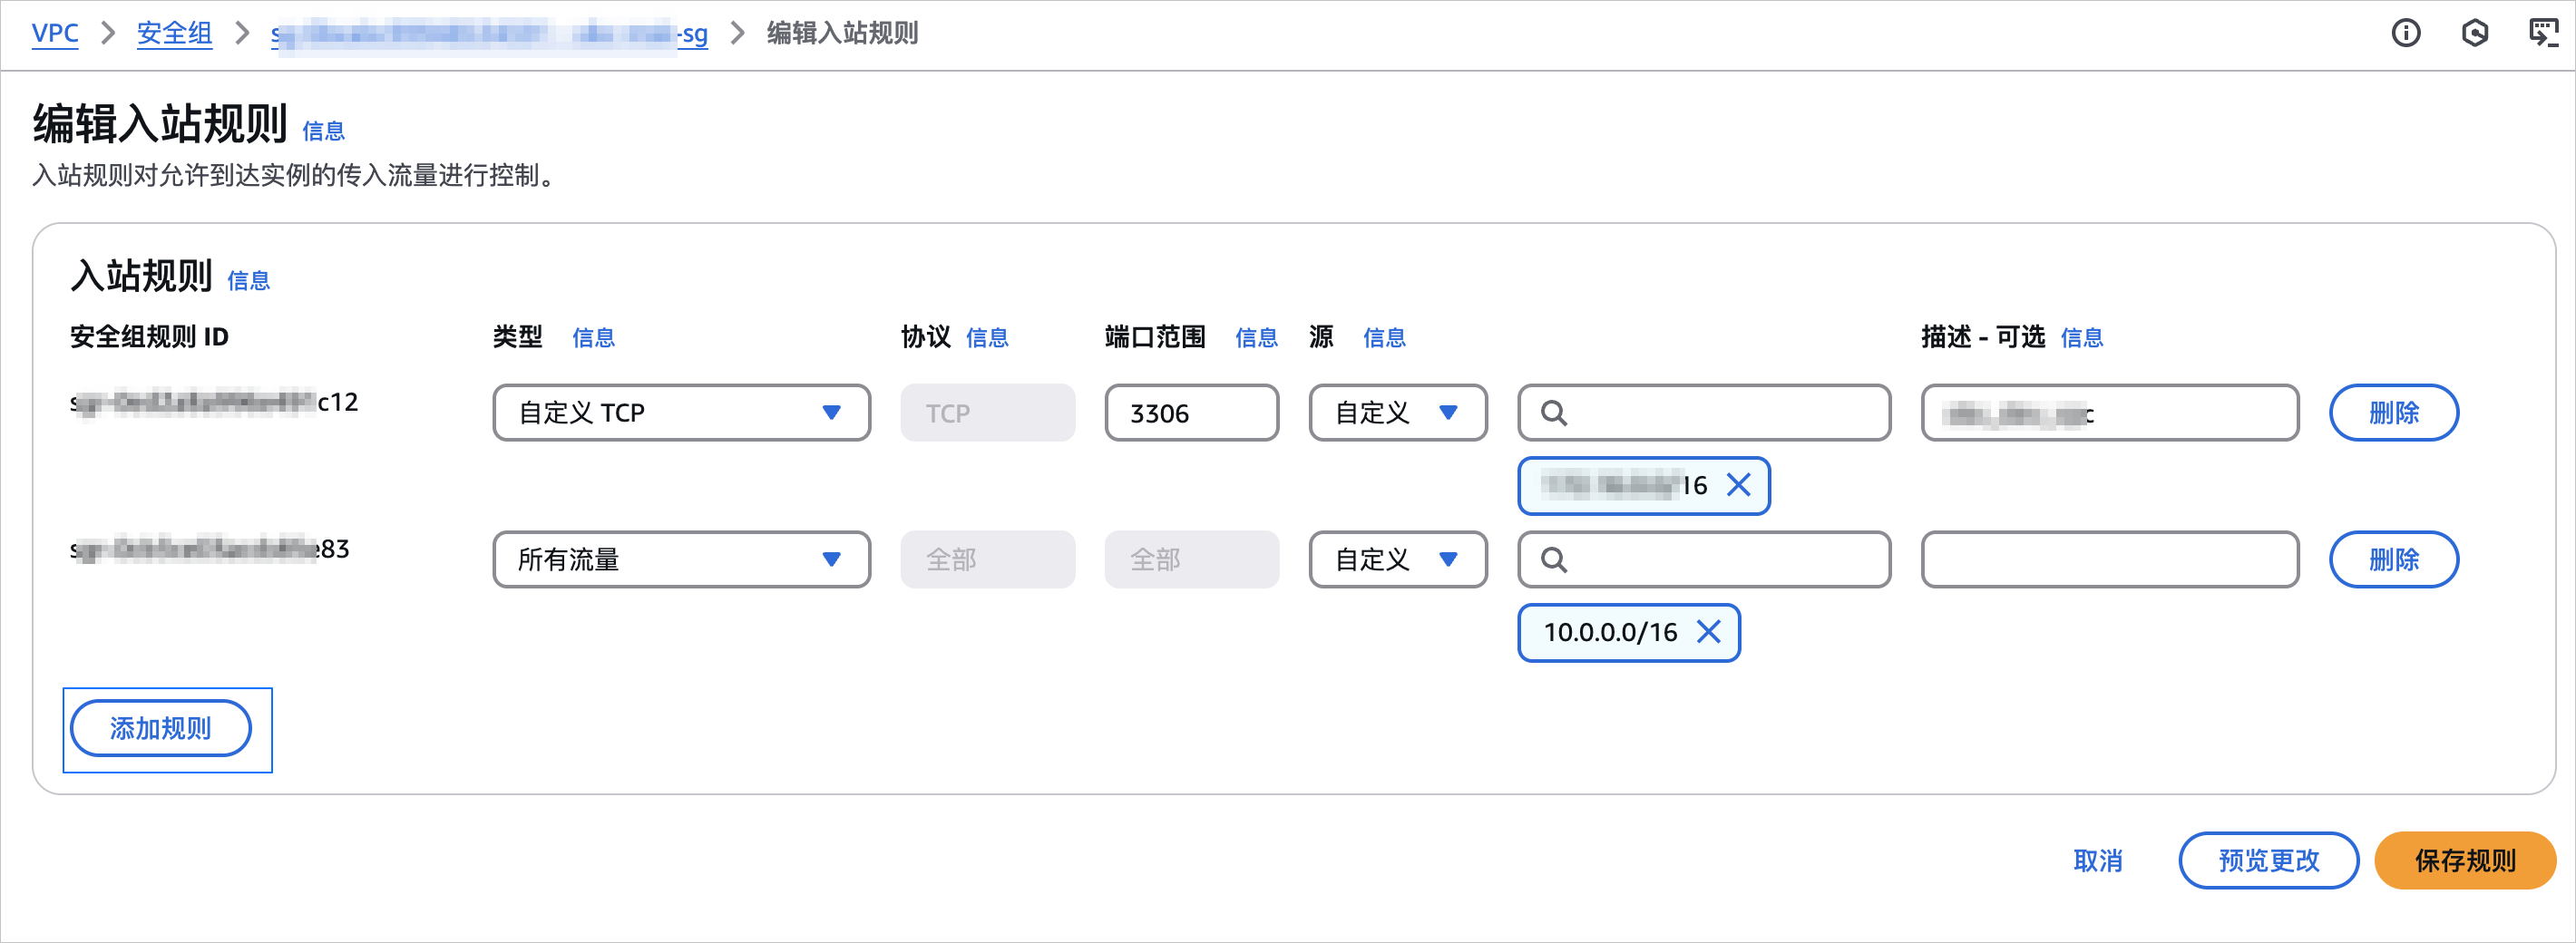Click the rule ID ending in 83

(210, 549)
